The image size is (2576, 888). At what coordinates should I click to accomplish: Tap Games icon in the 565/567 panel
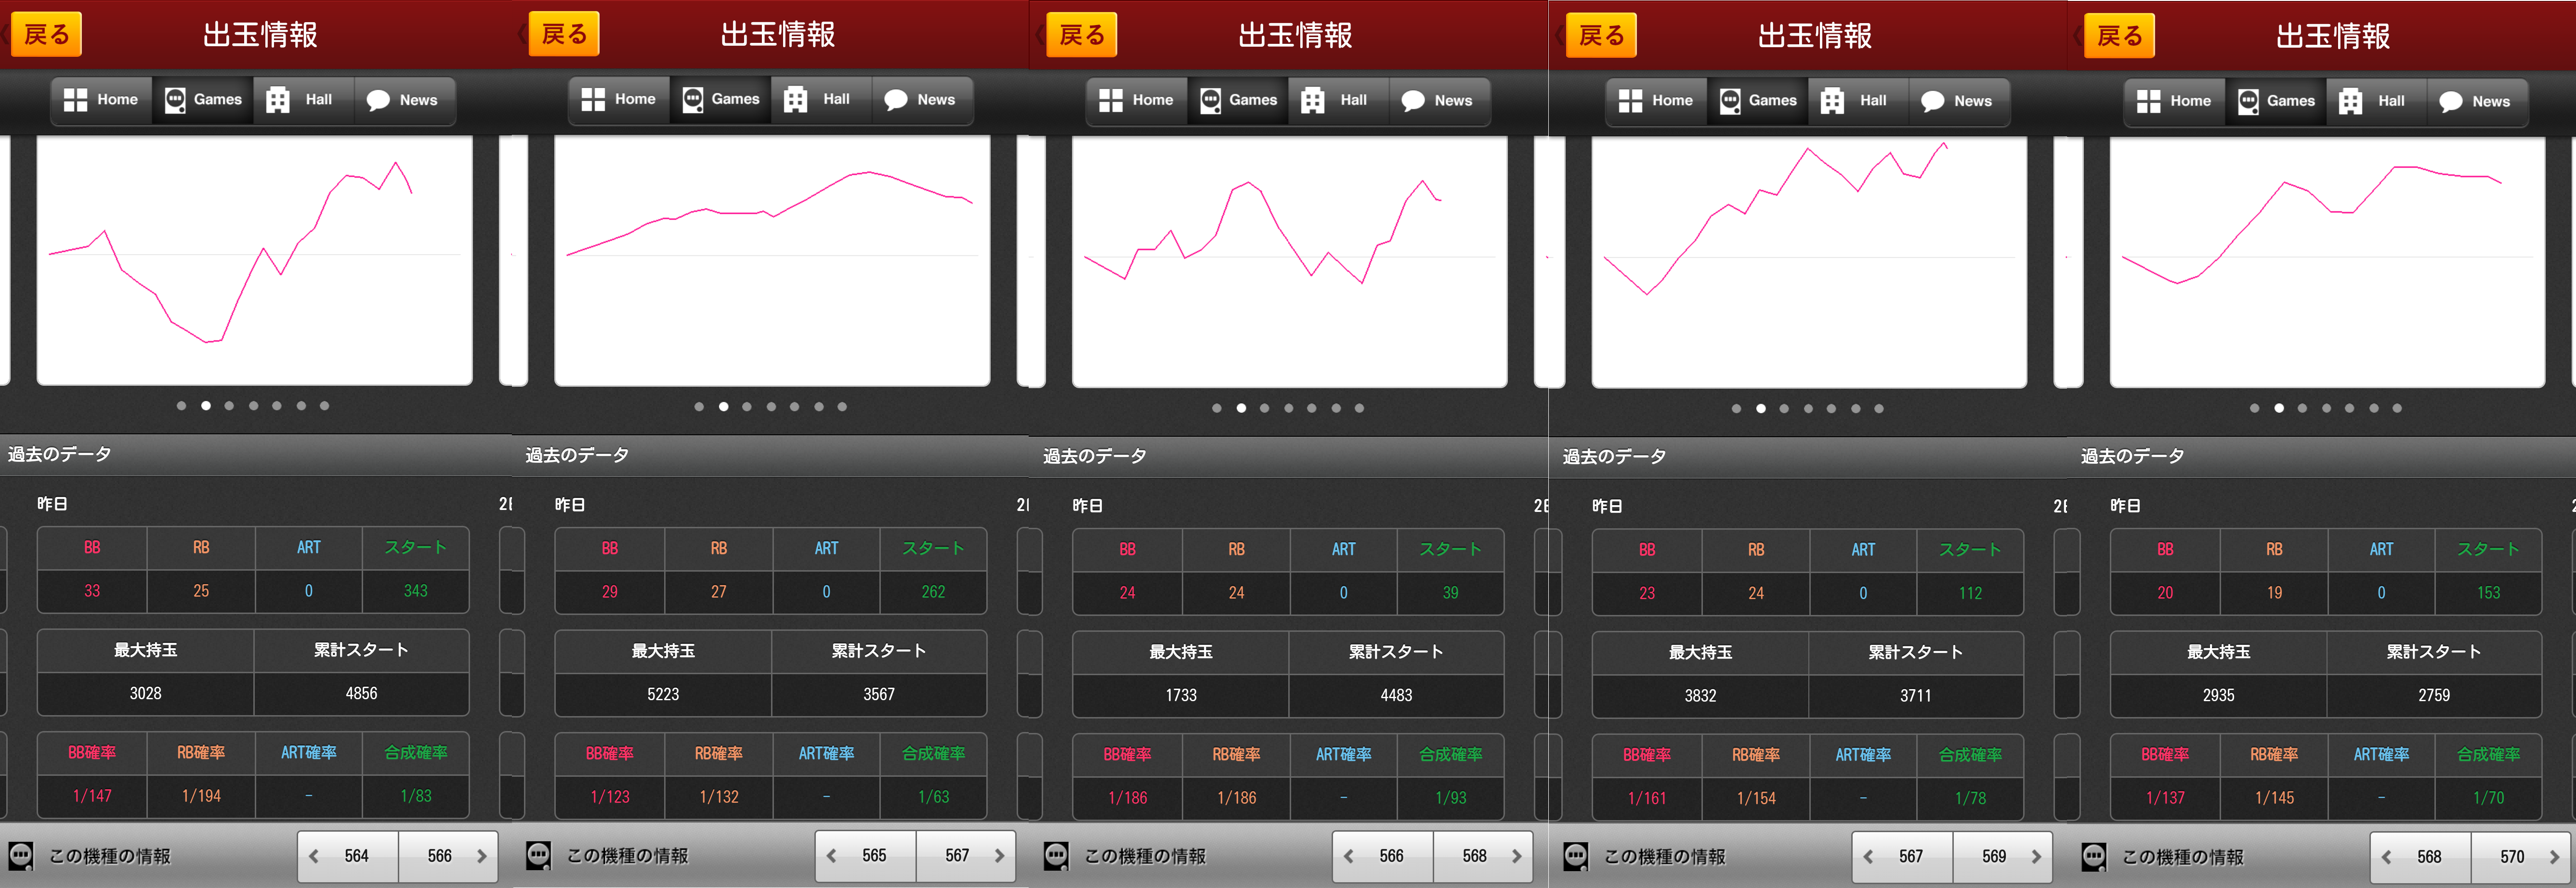click(x=692, y=100)
